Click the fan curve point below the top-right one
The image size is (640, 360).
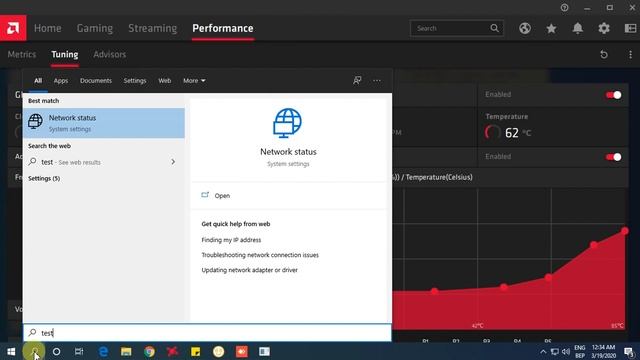594,245
